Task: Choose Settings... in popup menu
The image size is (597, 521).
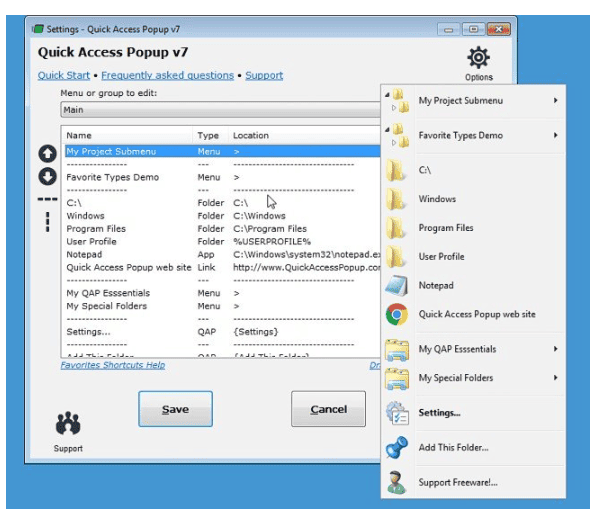Action: 473,413
